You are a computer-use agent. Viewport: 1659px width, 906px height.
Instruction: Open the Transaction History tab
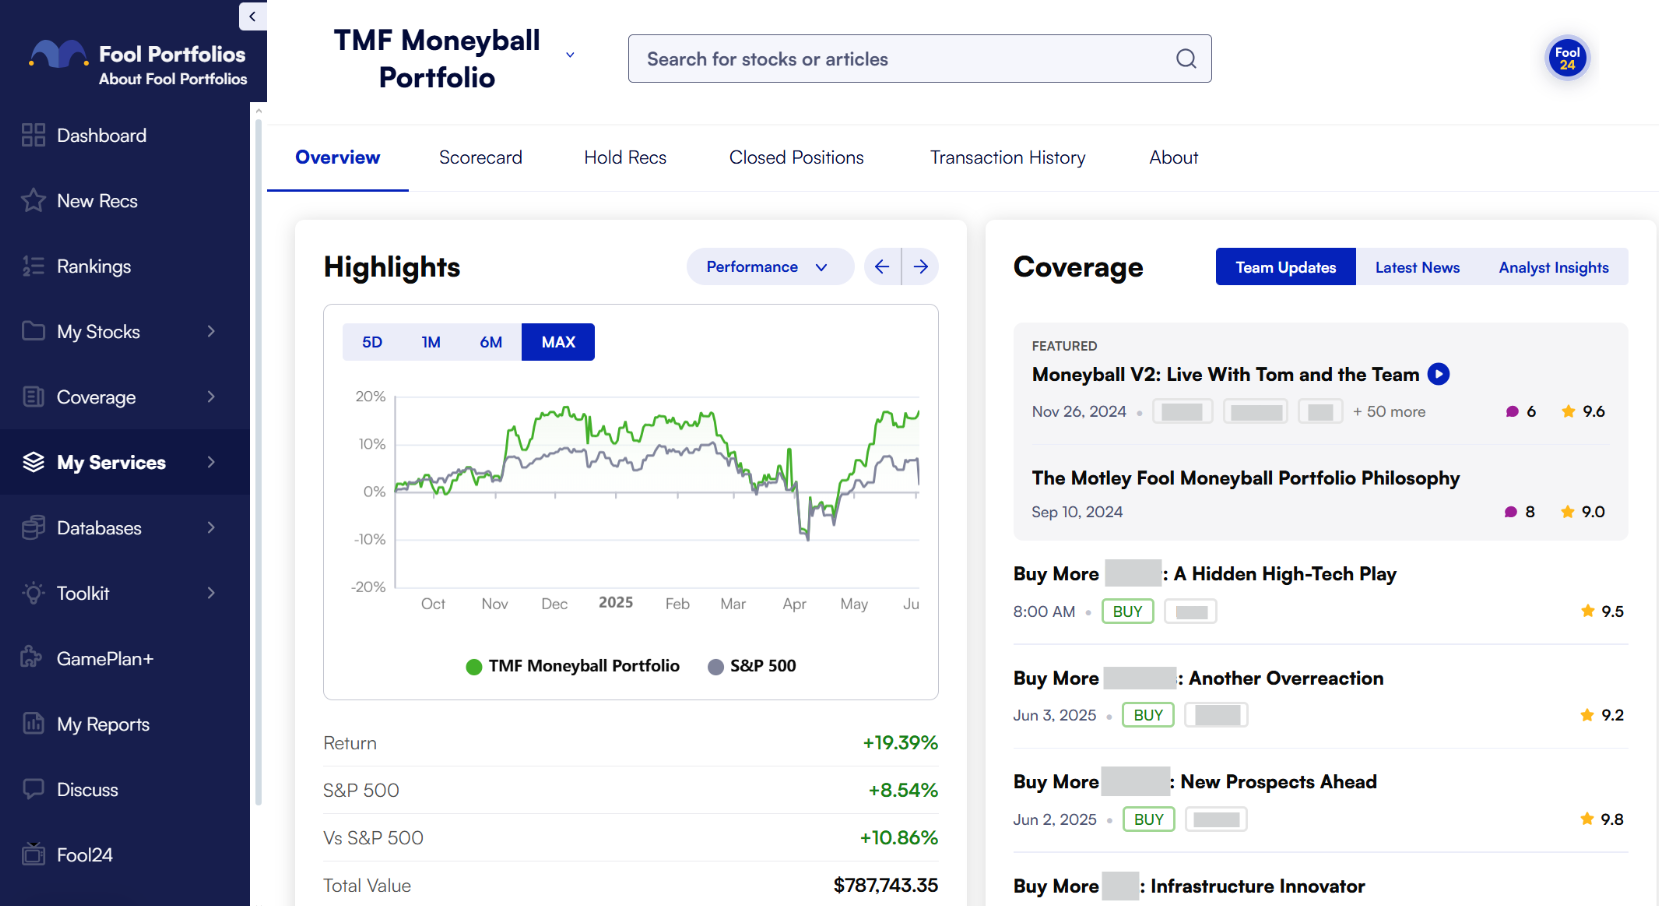pos(1007,157)
